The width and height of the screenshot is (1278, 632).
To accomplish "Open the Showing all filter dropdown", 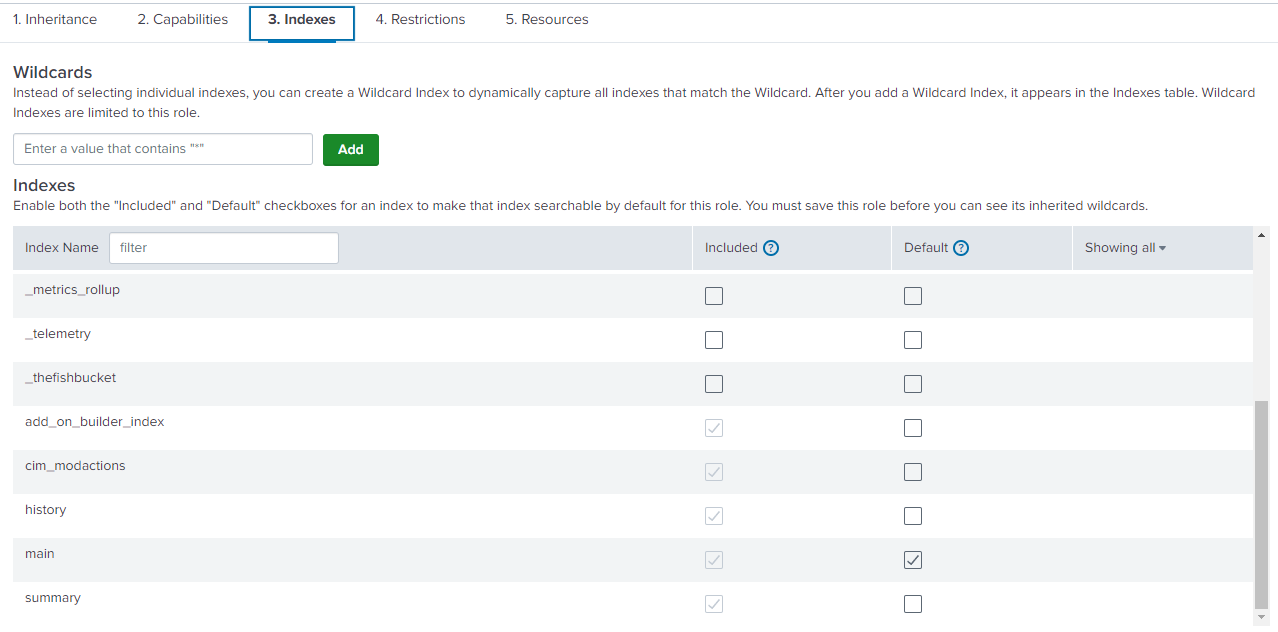I will [1125, 248].
